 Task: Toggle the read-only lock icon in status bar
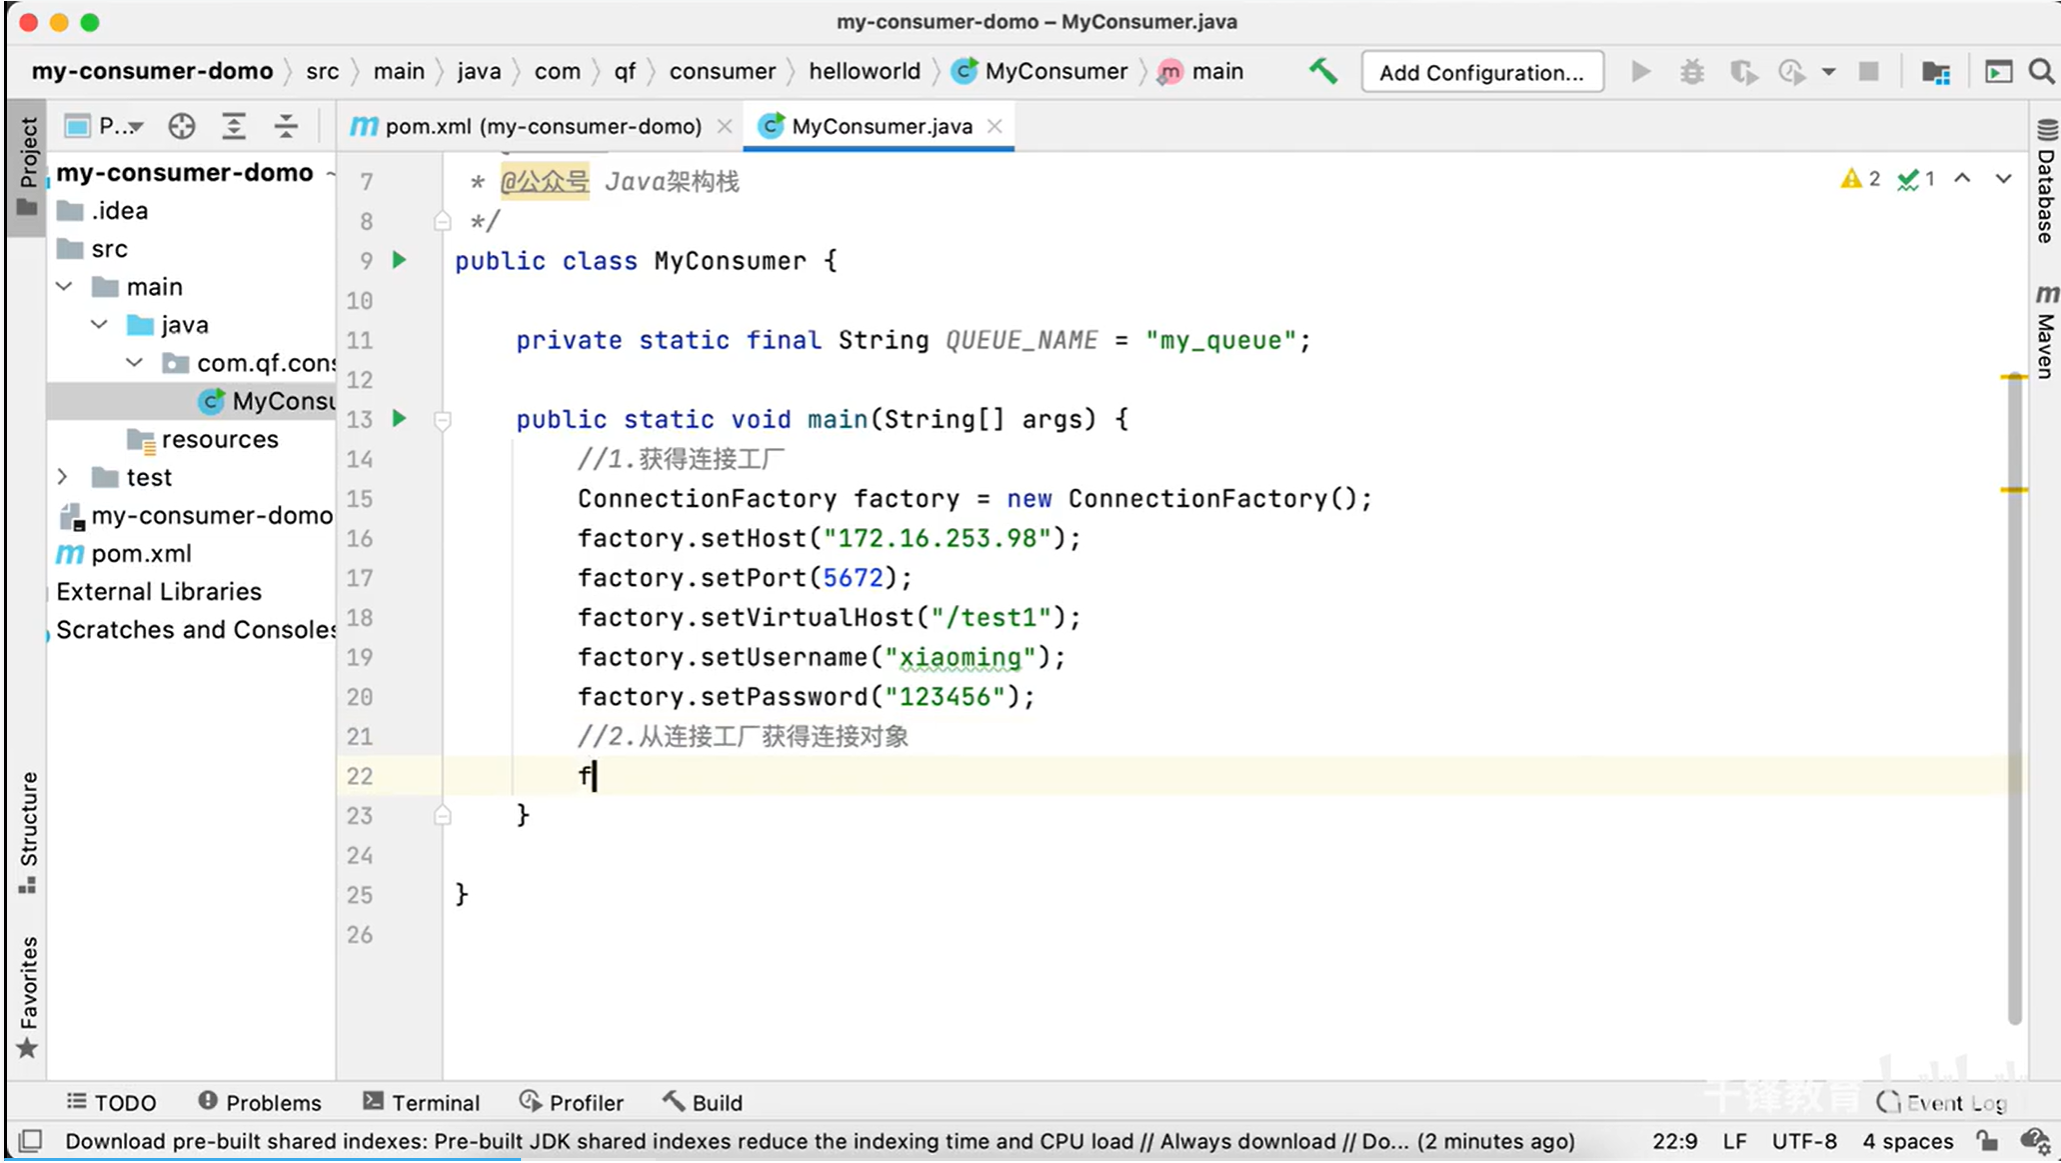(1986, 1140)
